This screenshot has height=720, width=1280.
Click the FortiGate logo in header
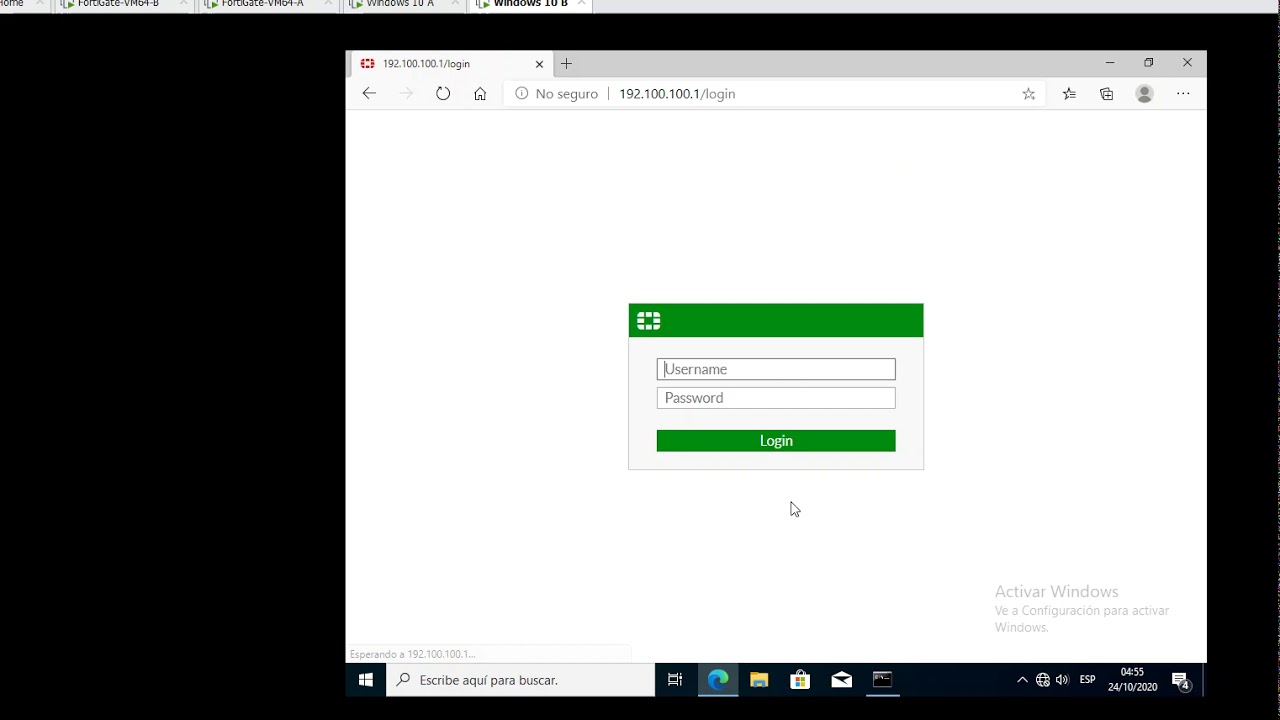(649, 321)
